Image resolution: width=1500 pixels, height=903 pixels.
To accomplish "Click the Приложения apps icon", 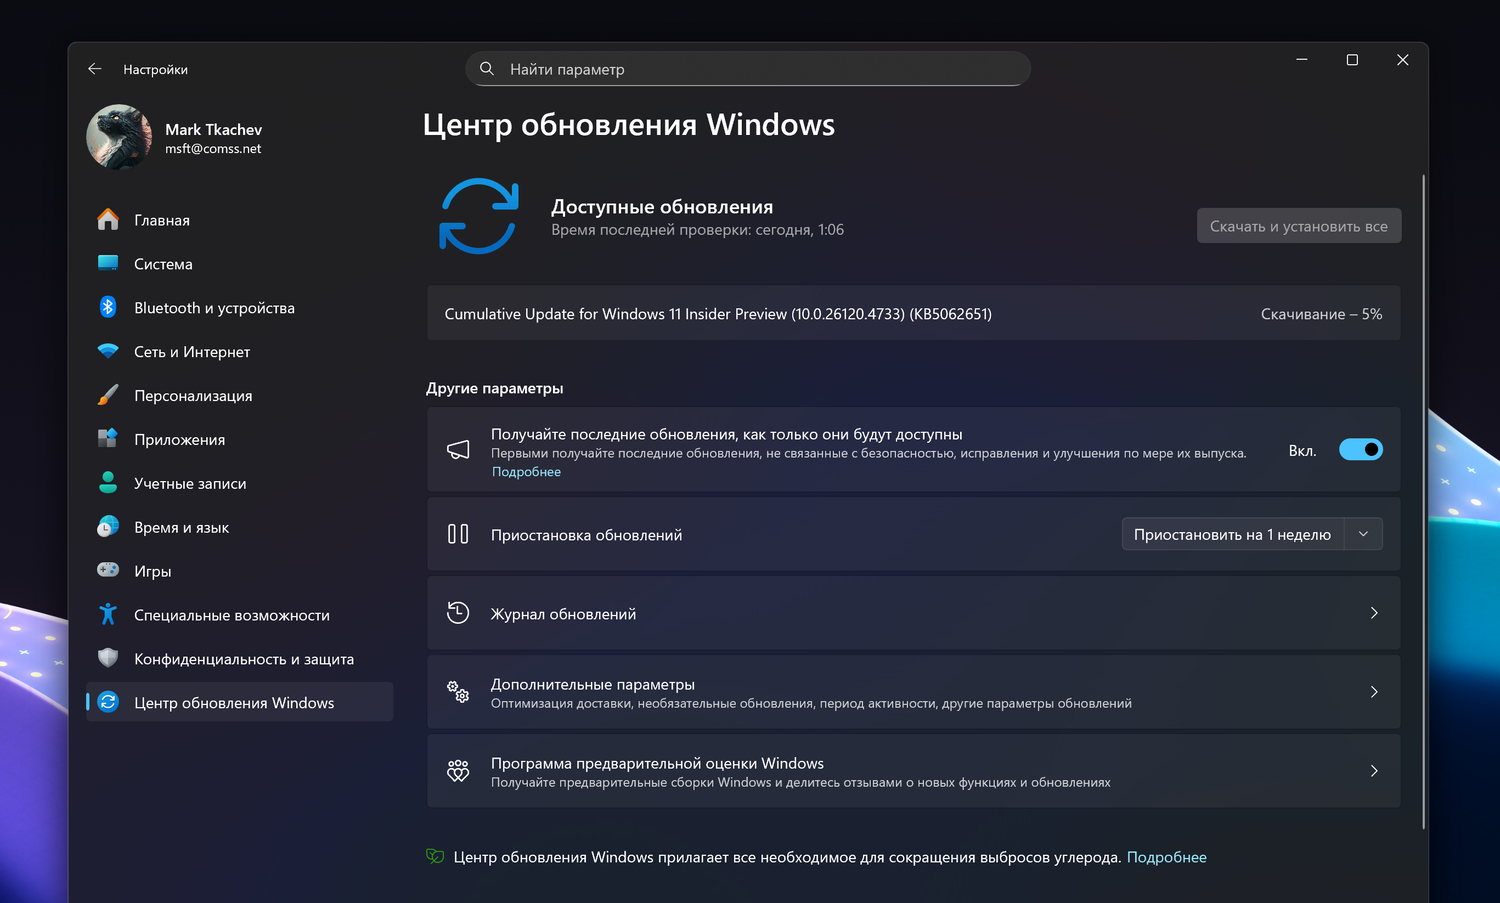I will (108, 439).
